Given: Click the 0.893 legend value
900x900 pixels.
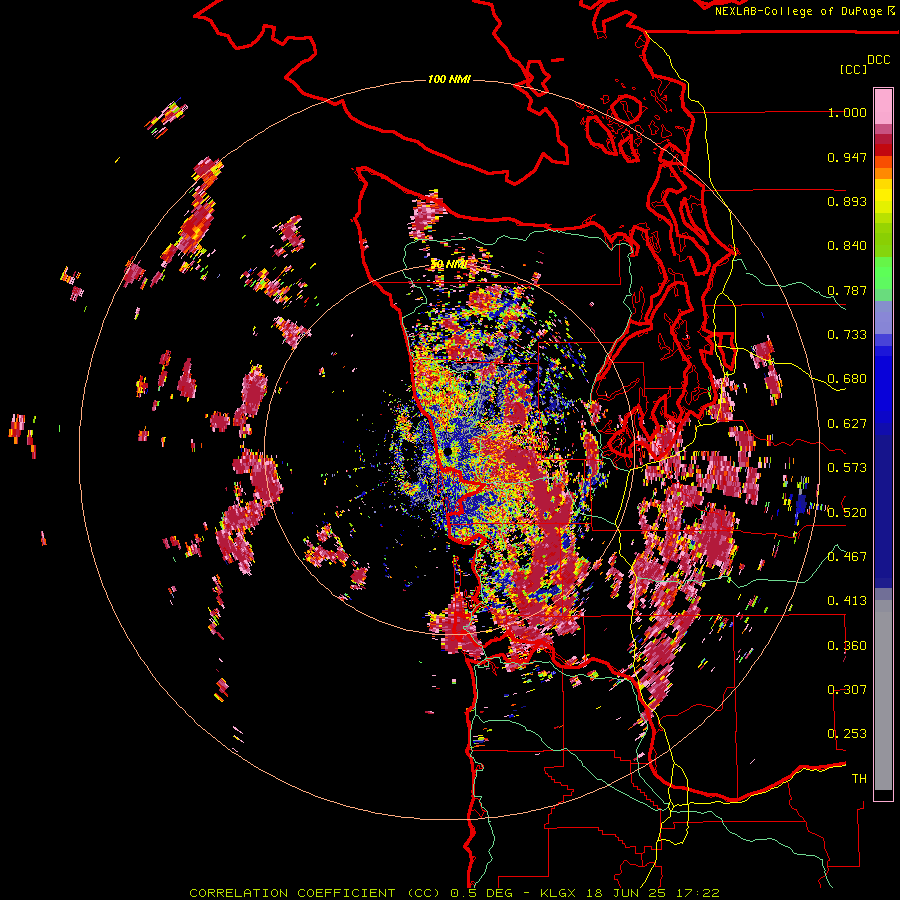Looking at the screenshot, I should click(847, 201).
